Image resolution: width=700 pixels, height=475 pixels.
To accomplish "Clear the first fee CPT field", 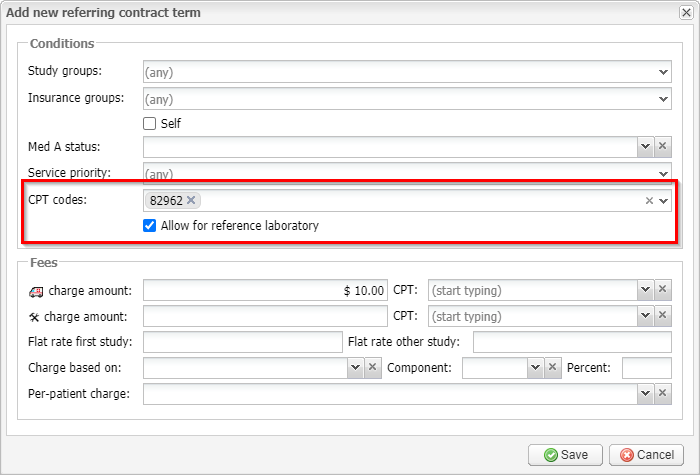I will 662,290.
